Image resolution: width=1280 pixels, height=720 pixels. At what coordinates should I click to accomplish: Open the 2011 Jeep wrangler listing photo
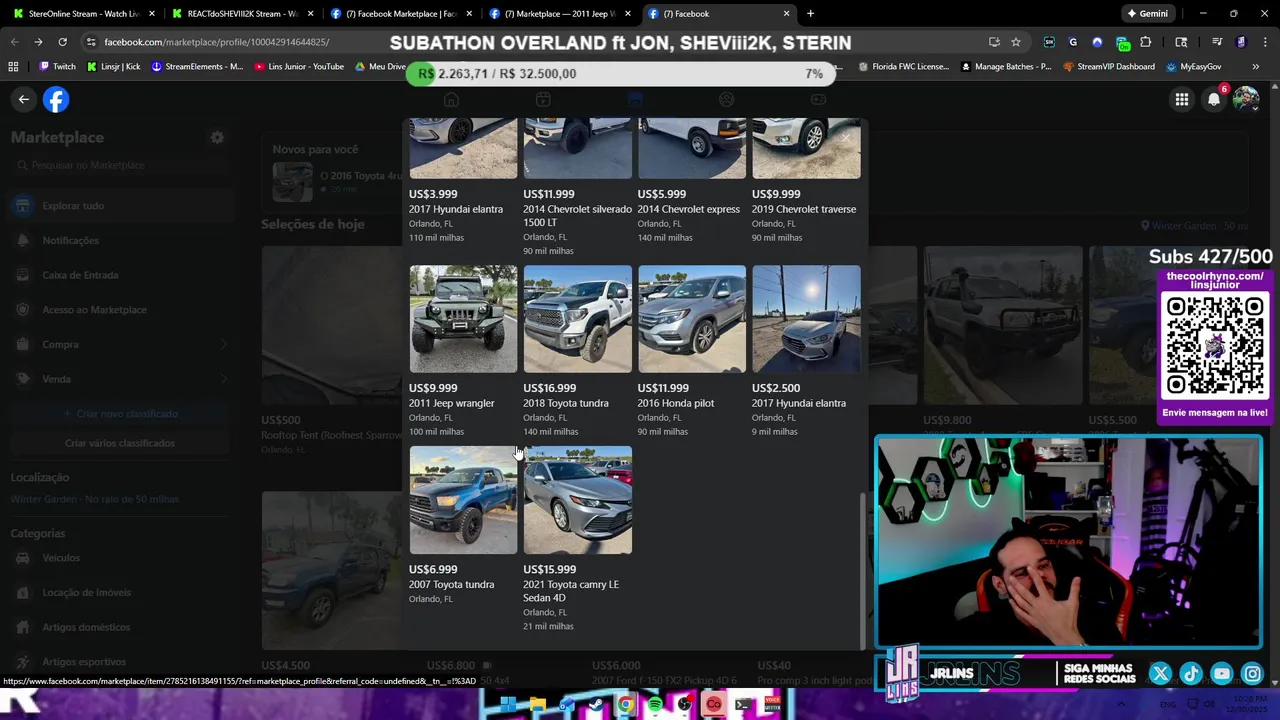[x=463, y=319]
